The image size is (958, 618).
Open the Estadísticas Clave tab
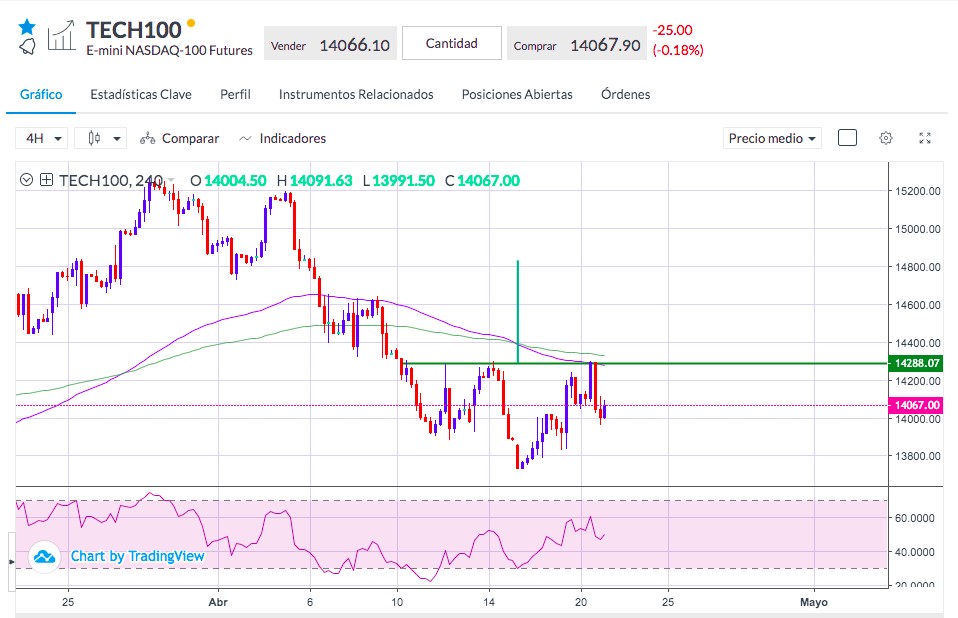[141, 95]
